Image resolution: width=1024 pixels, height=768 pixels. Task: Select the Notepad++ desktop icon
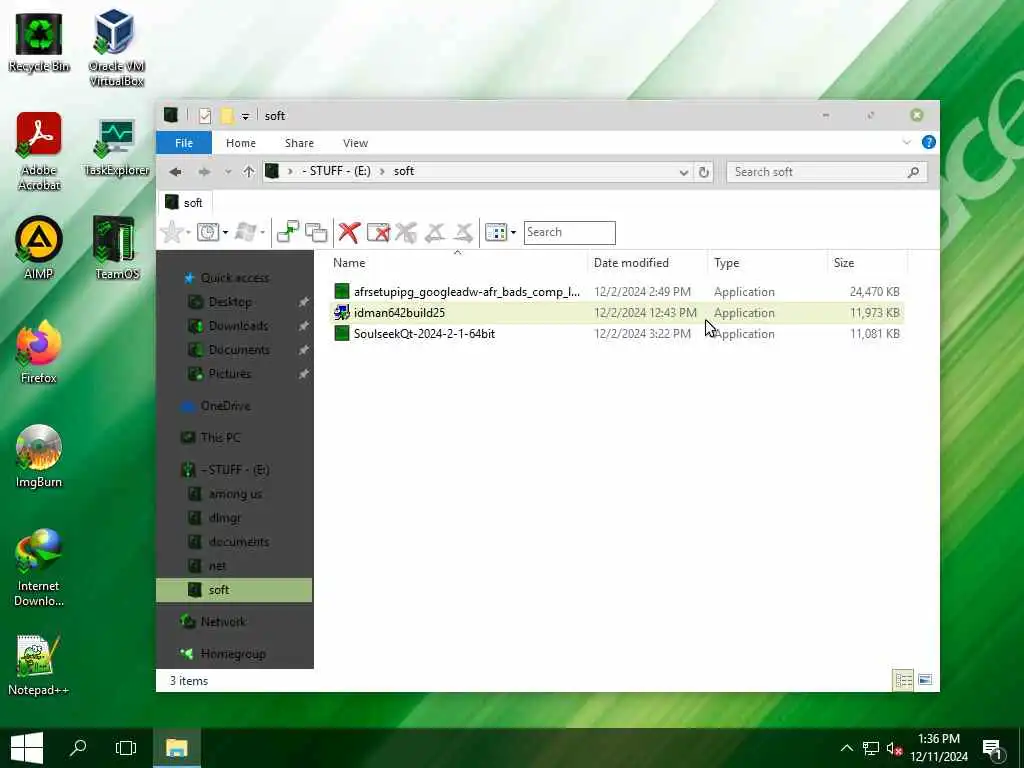tap(39, 664)
